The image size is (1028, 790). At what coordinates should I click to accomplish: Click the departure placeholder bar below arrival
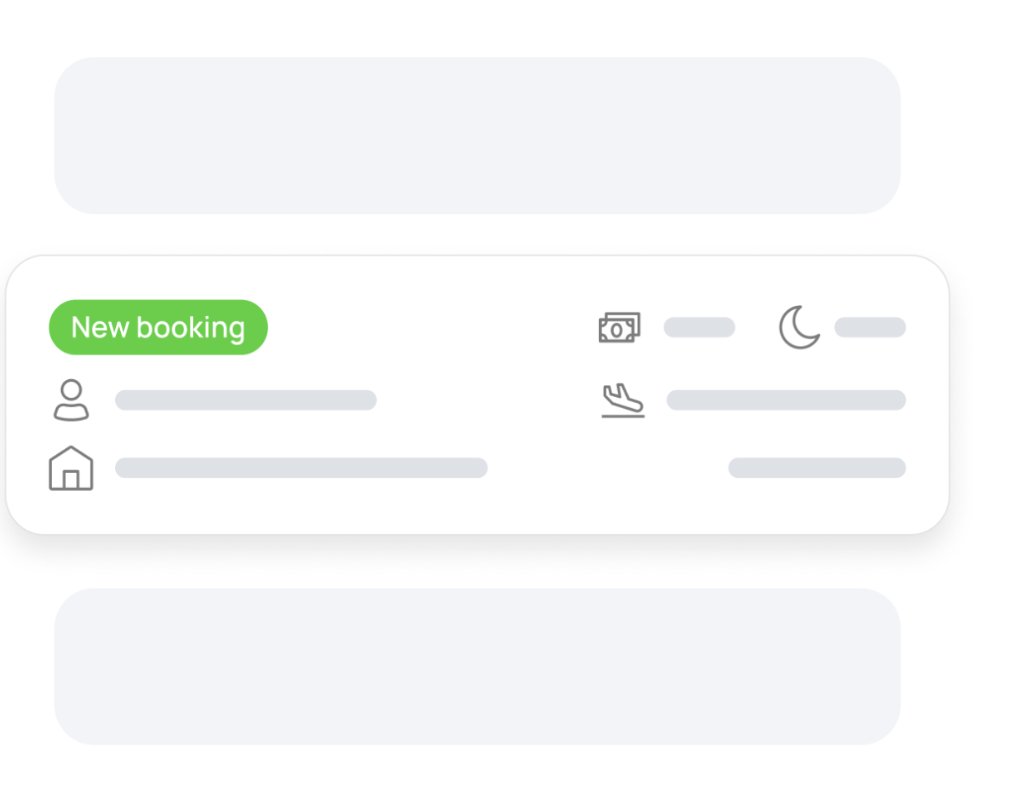(817, 467)
